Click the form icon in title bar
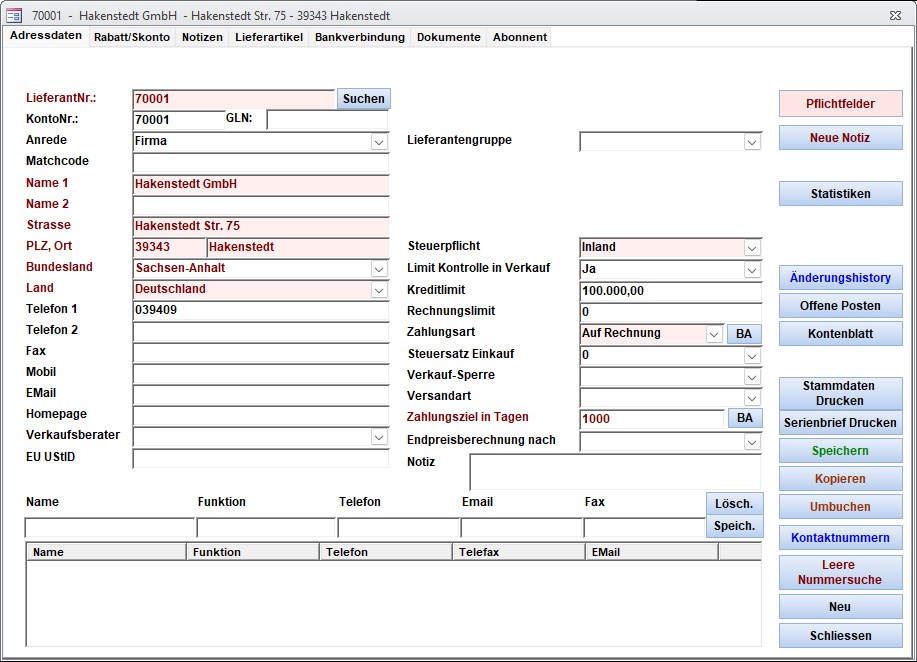The image size is (917, 662). point(14,16)
